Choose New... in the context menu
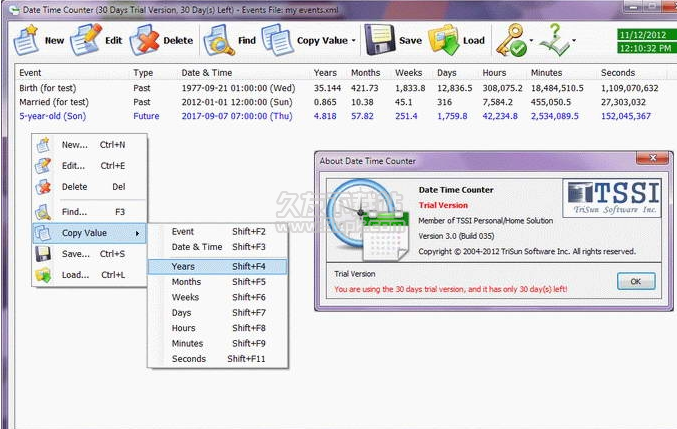Image resolution: width=677 pixels, height=429 pixels. pyautogui.click(x=90, y=145)
